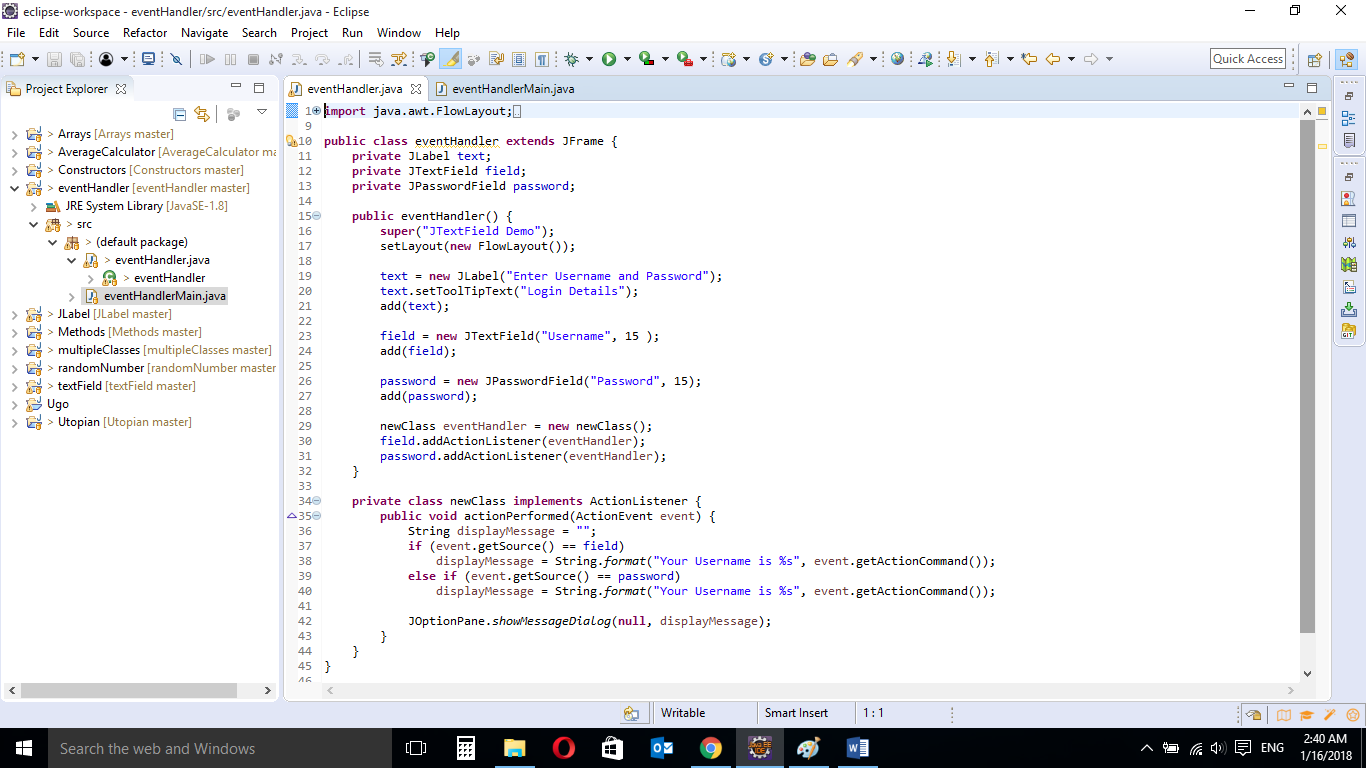This screenshot has width=1366, height=768.
Task: Click the Save All toolbar icon
Action: 77,59
